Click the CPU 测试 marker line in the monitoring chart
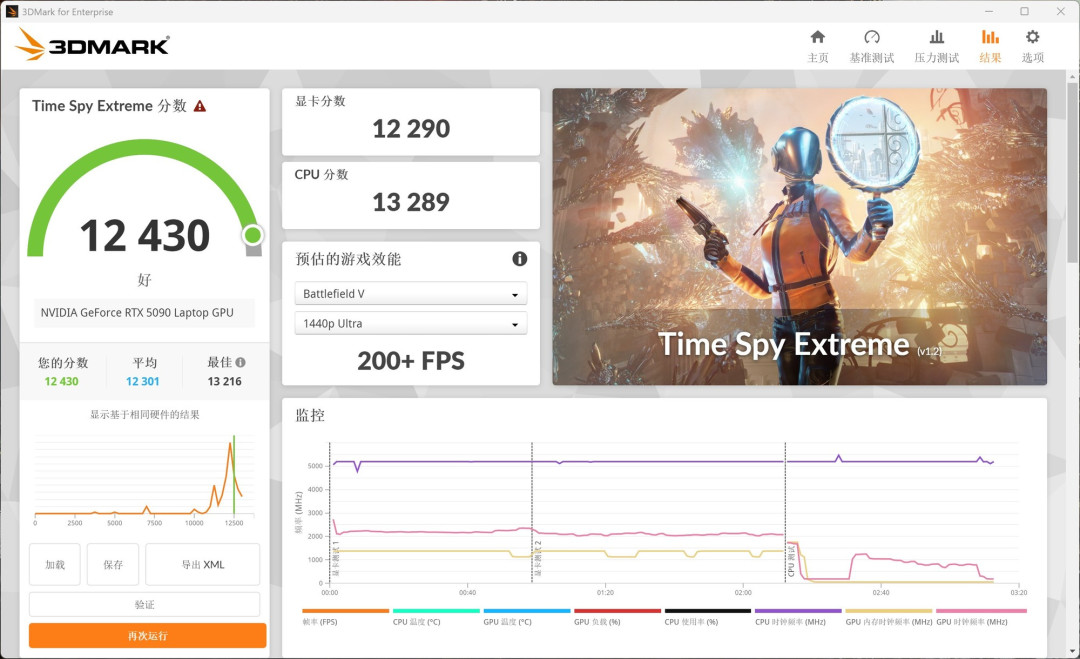Image resolution: width=1080 pixels, height=659 pixels. pos(785,513)
